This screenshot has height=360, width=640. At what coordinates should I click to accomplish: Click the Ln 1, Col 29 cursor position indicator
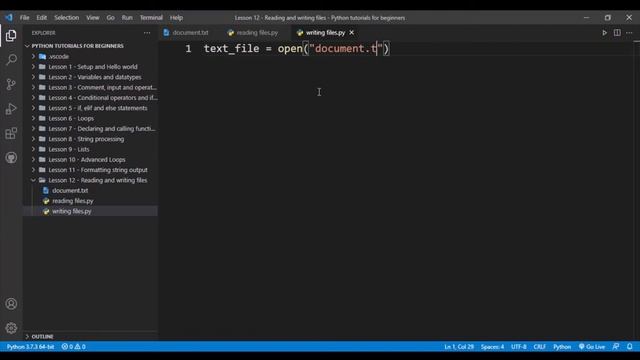coord(459,347)
